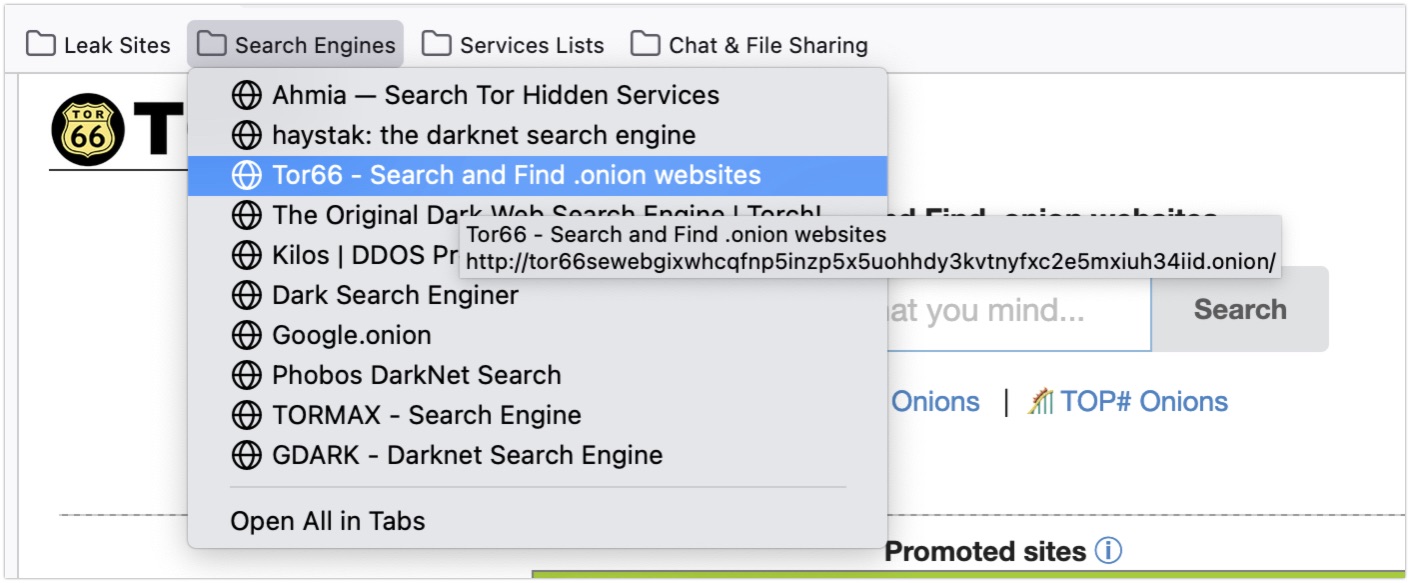Open the TOP# Onions link
Screen dimensions: 1410x583
[1128, 402]
